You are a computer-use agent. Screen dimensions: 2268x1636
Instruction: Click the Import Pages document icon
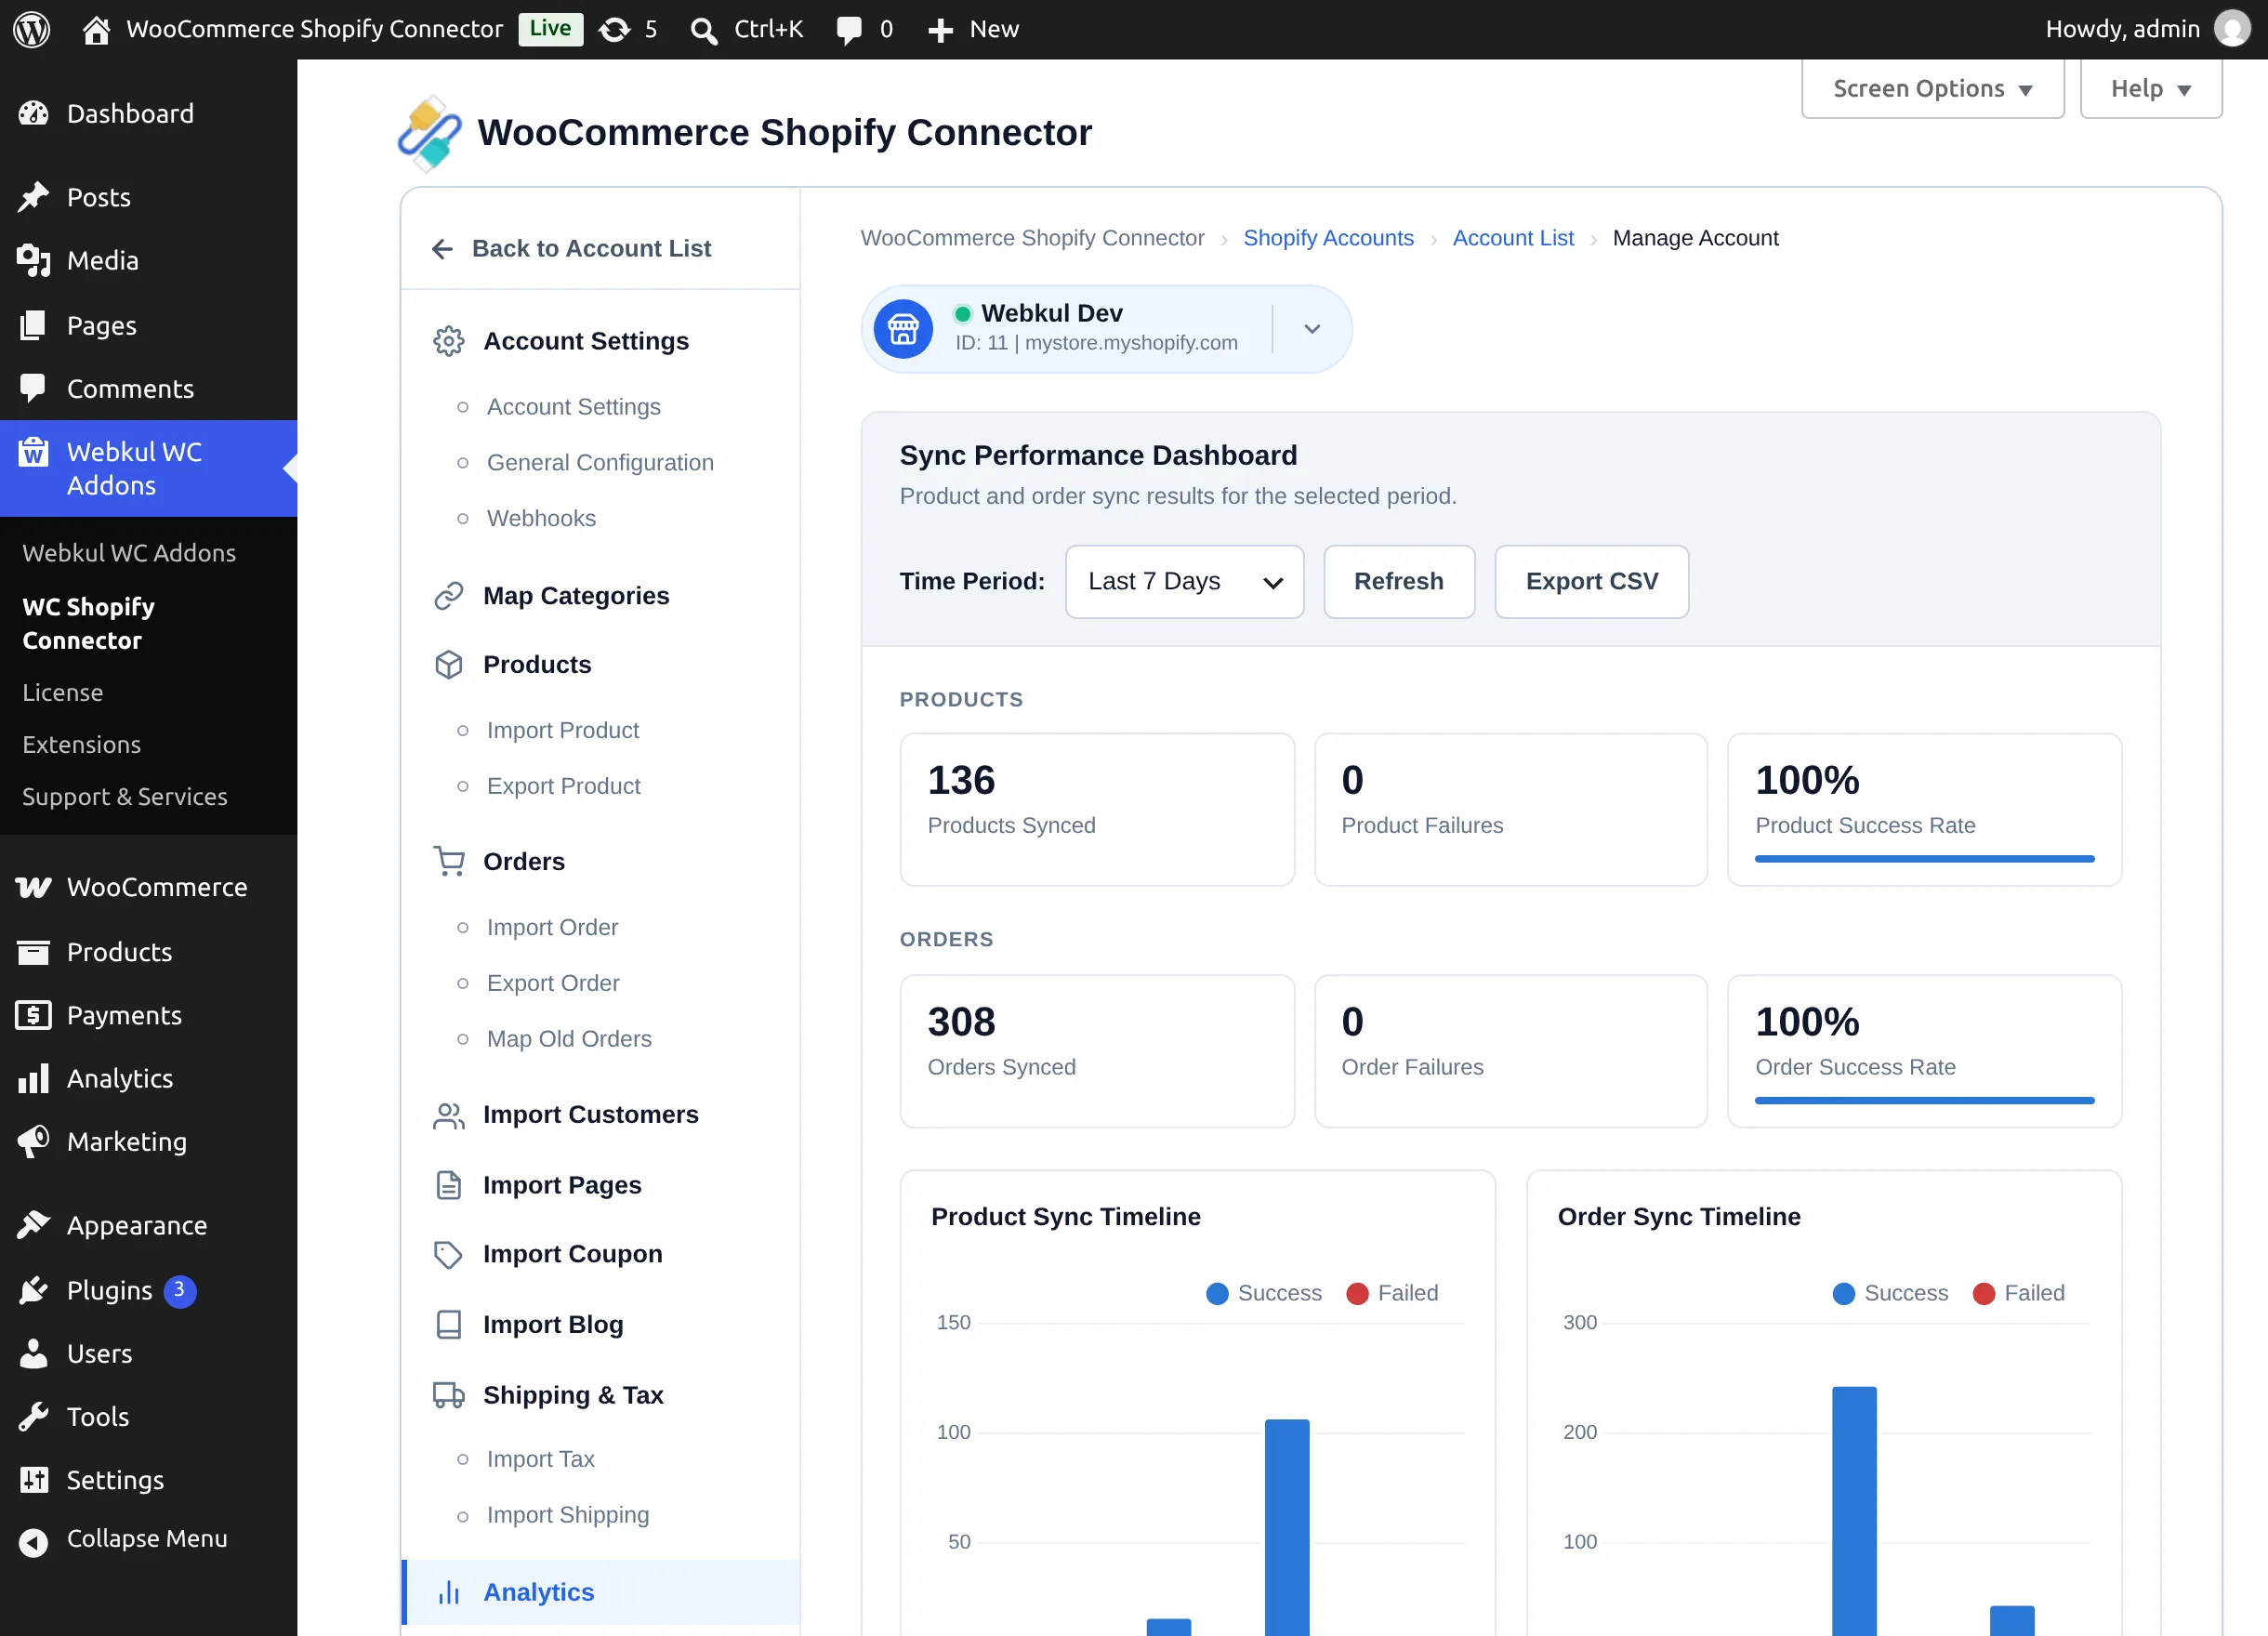tap(448, 1185)
